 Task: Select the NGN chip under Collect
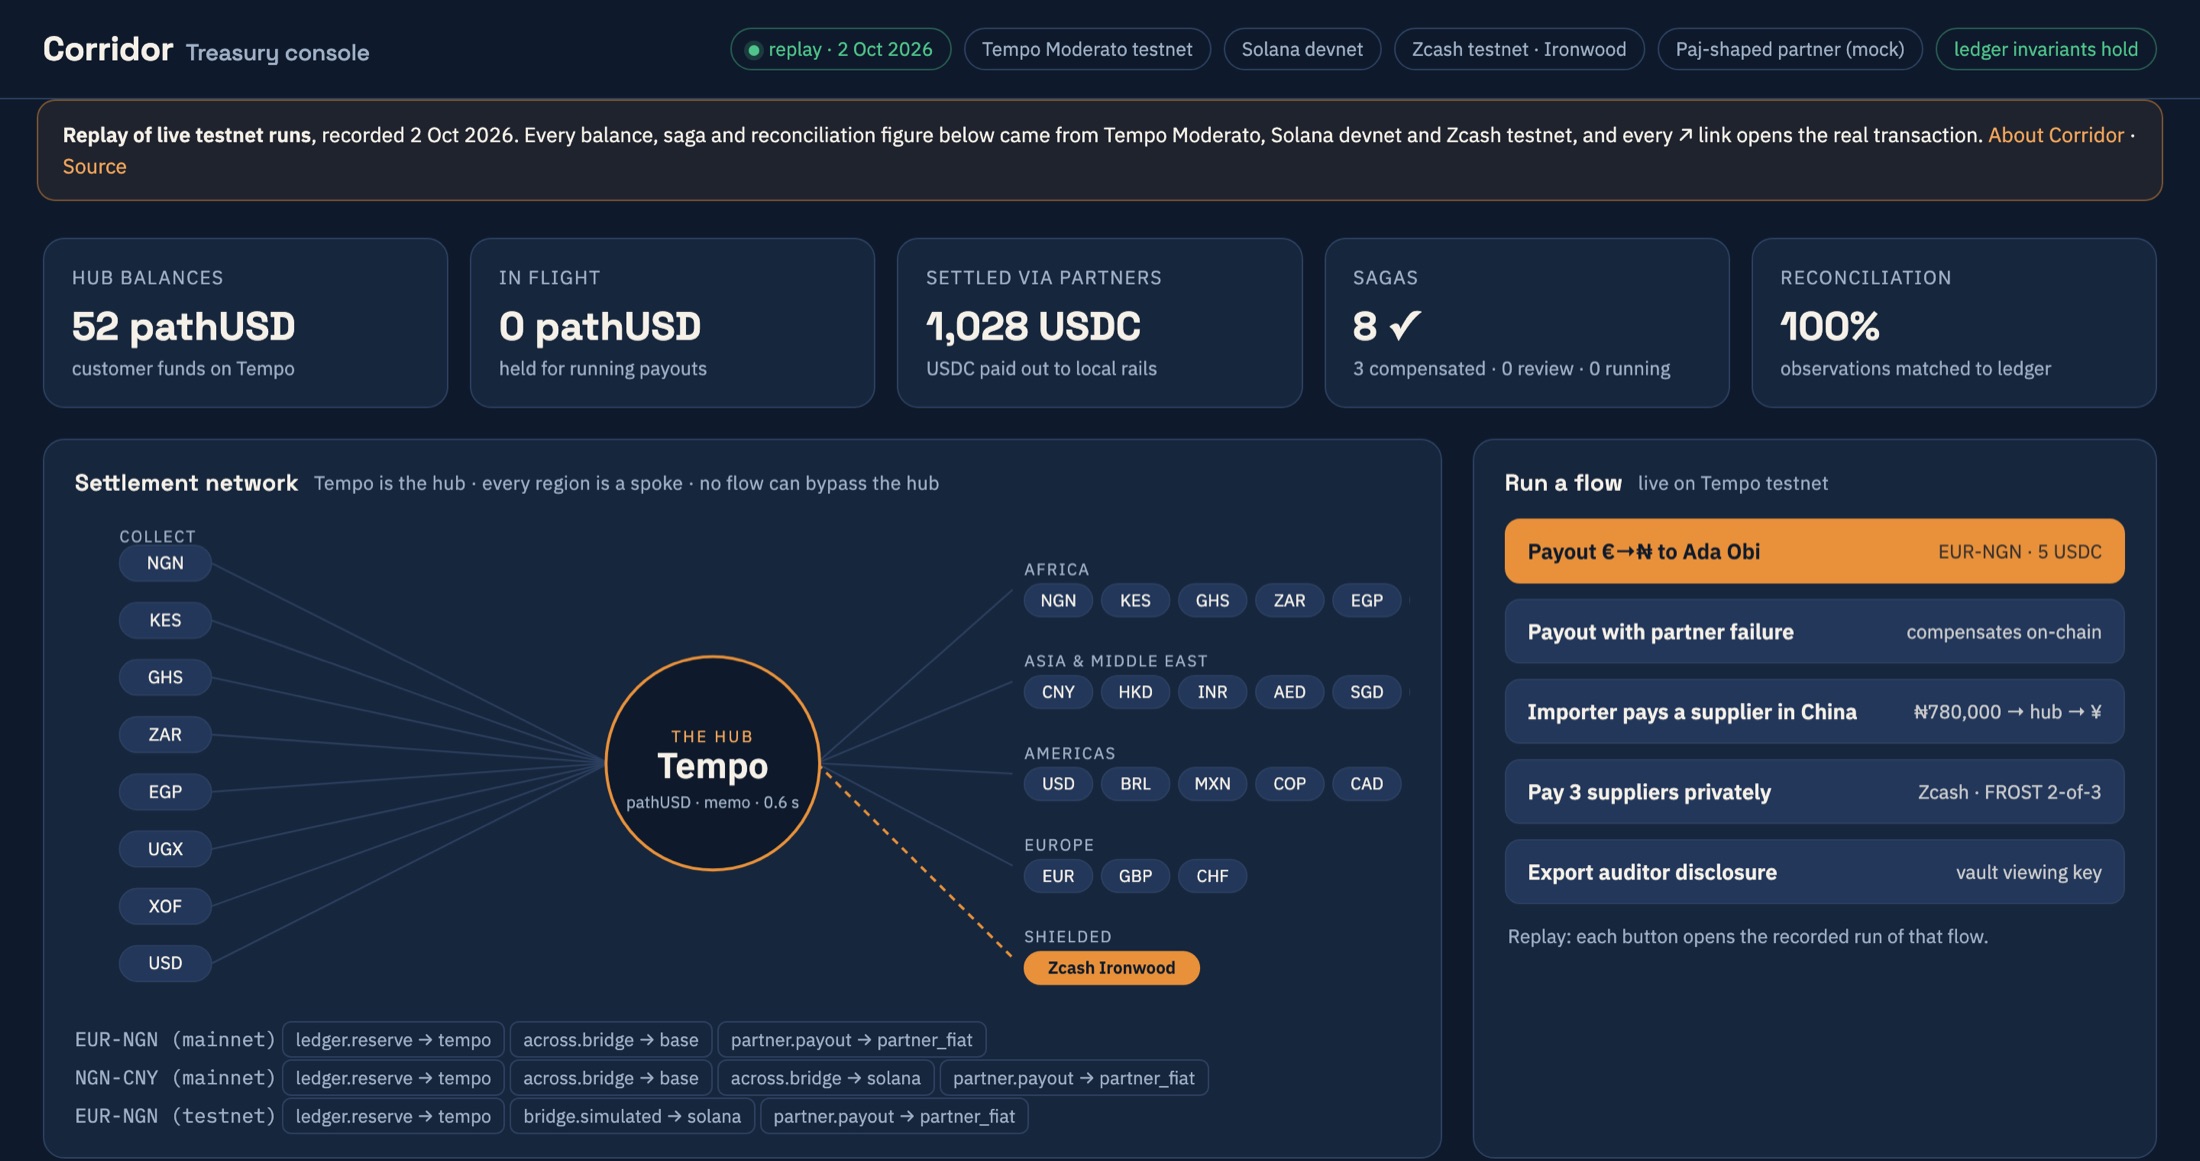(165, 563)
